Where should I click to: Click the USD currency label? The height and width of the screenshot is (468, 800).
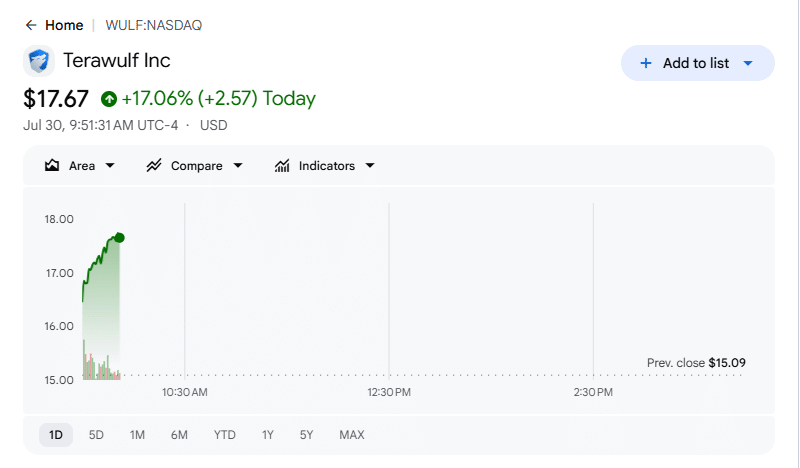[213, 125]
